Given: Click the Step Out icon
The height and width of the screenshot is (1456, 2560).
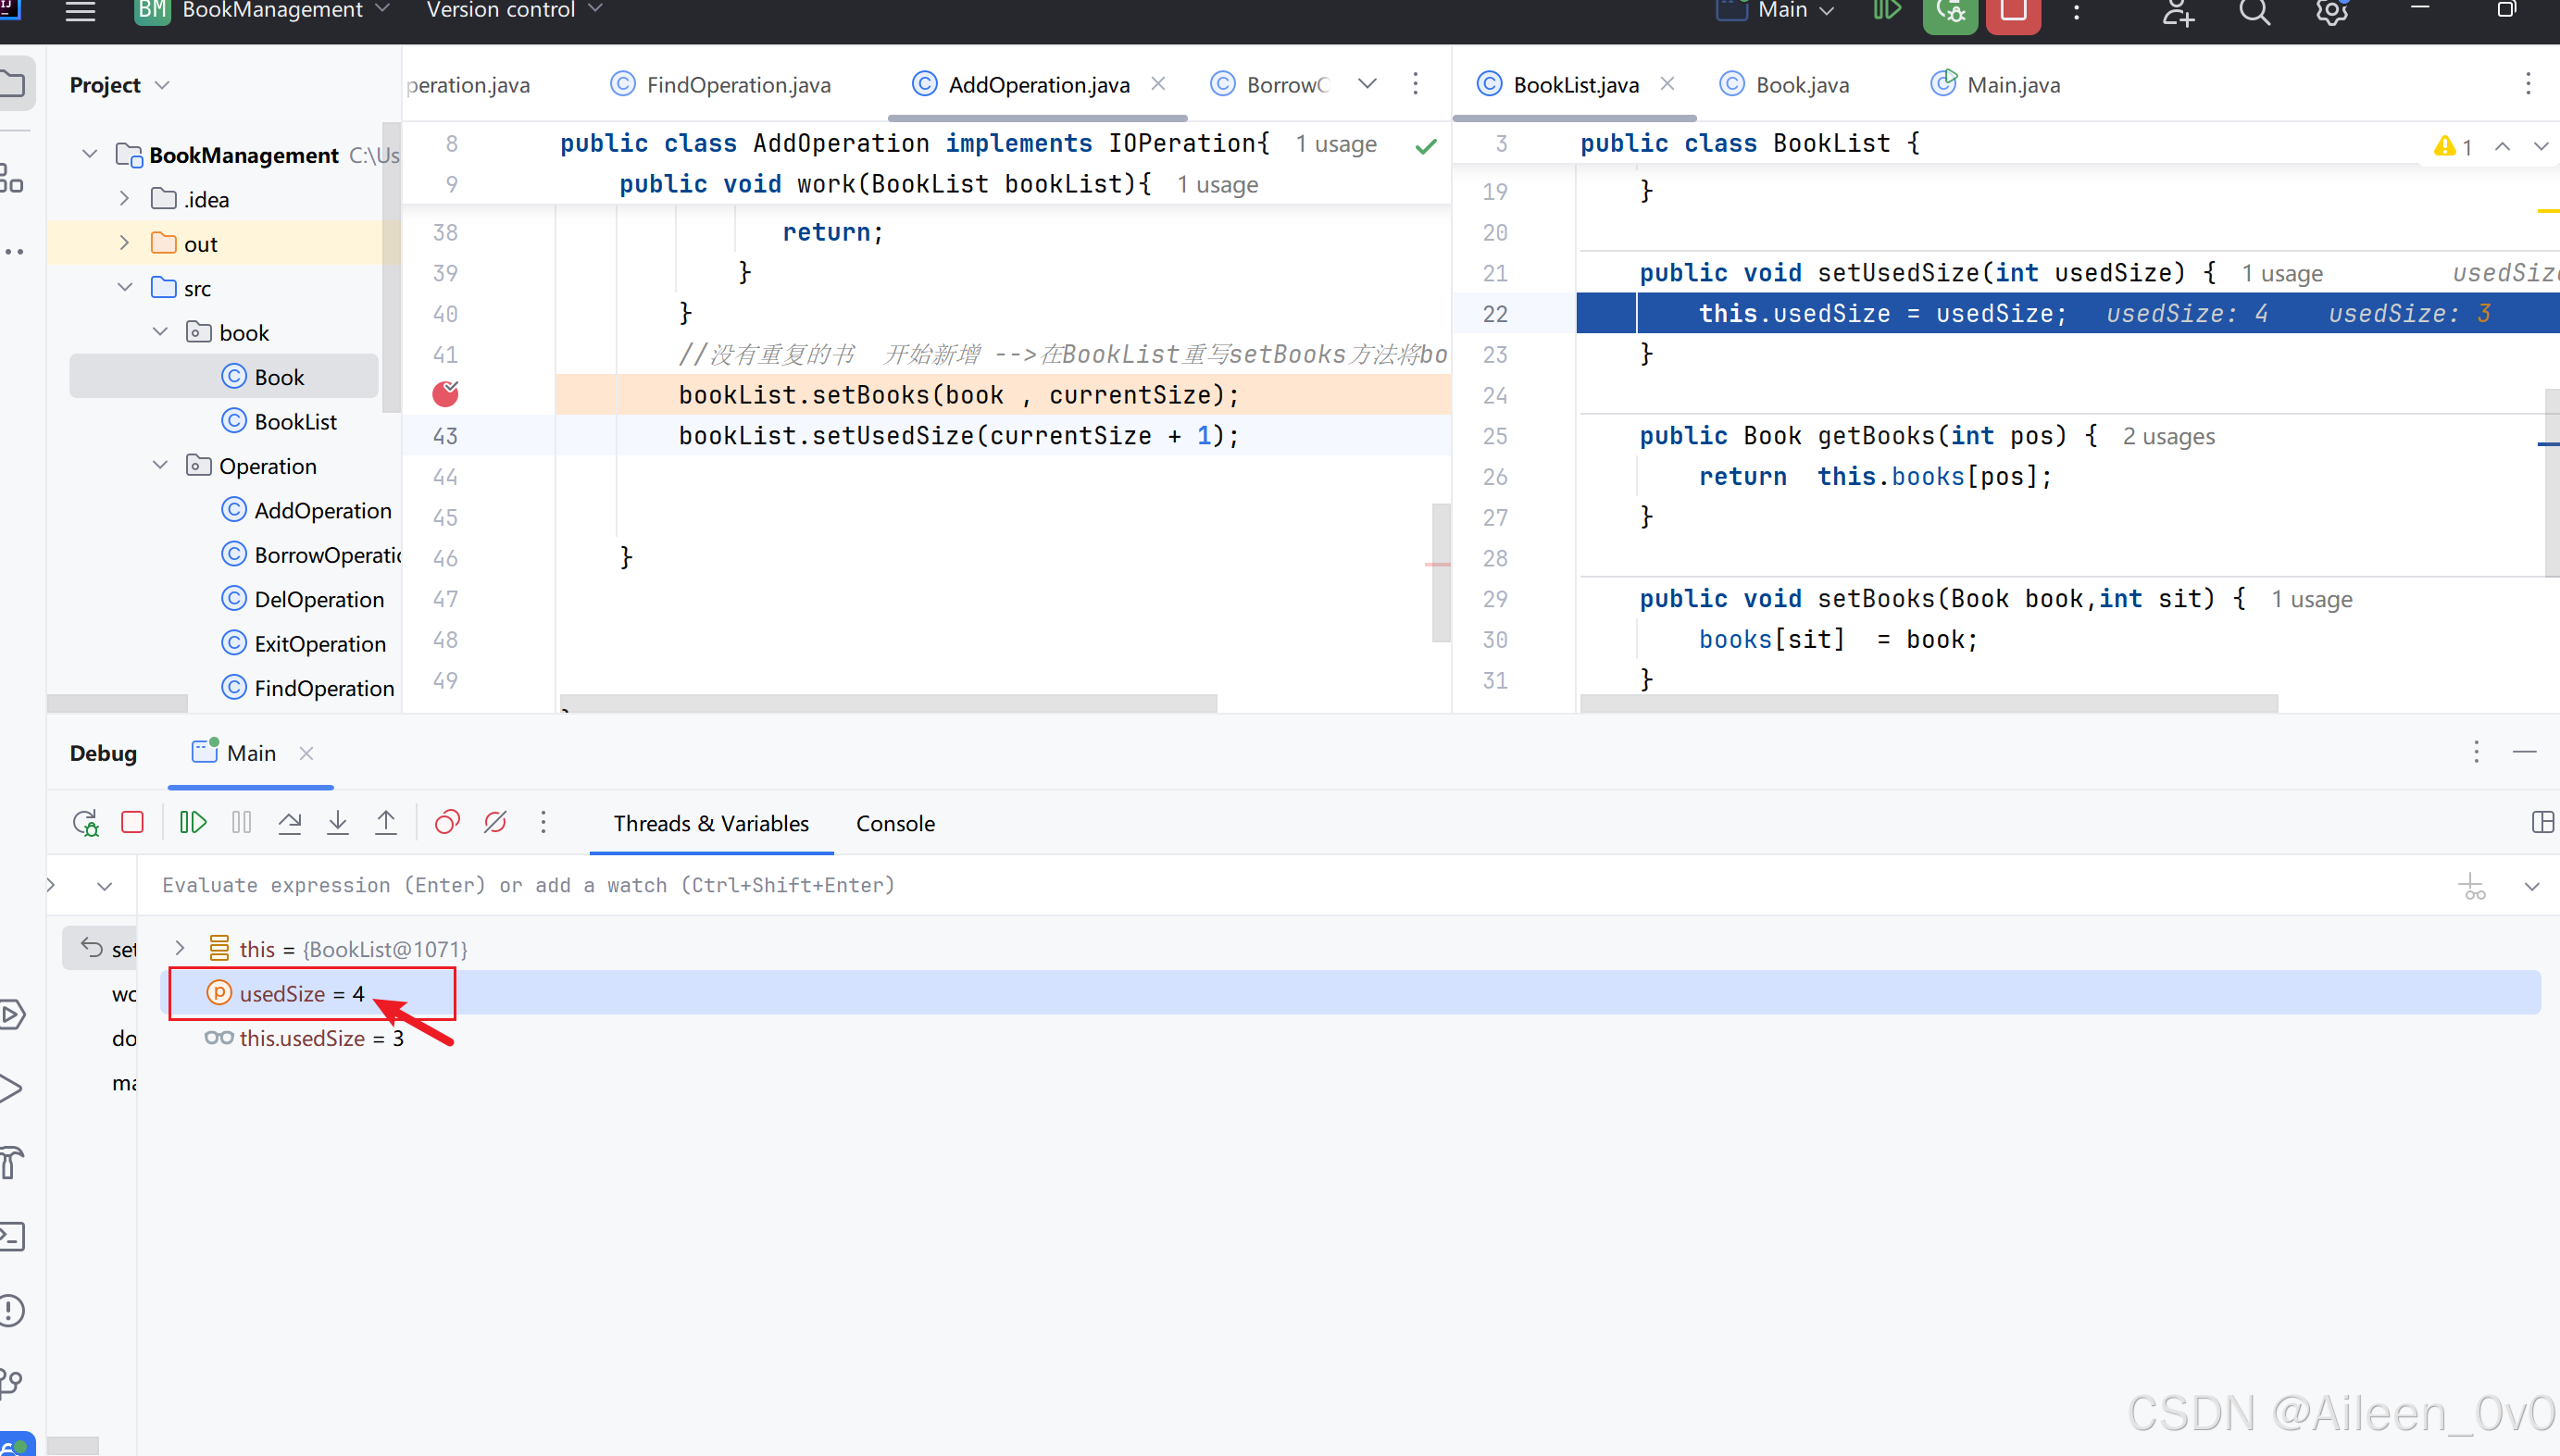Looking at the screenshot, I should tap(386, 823).
